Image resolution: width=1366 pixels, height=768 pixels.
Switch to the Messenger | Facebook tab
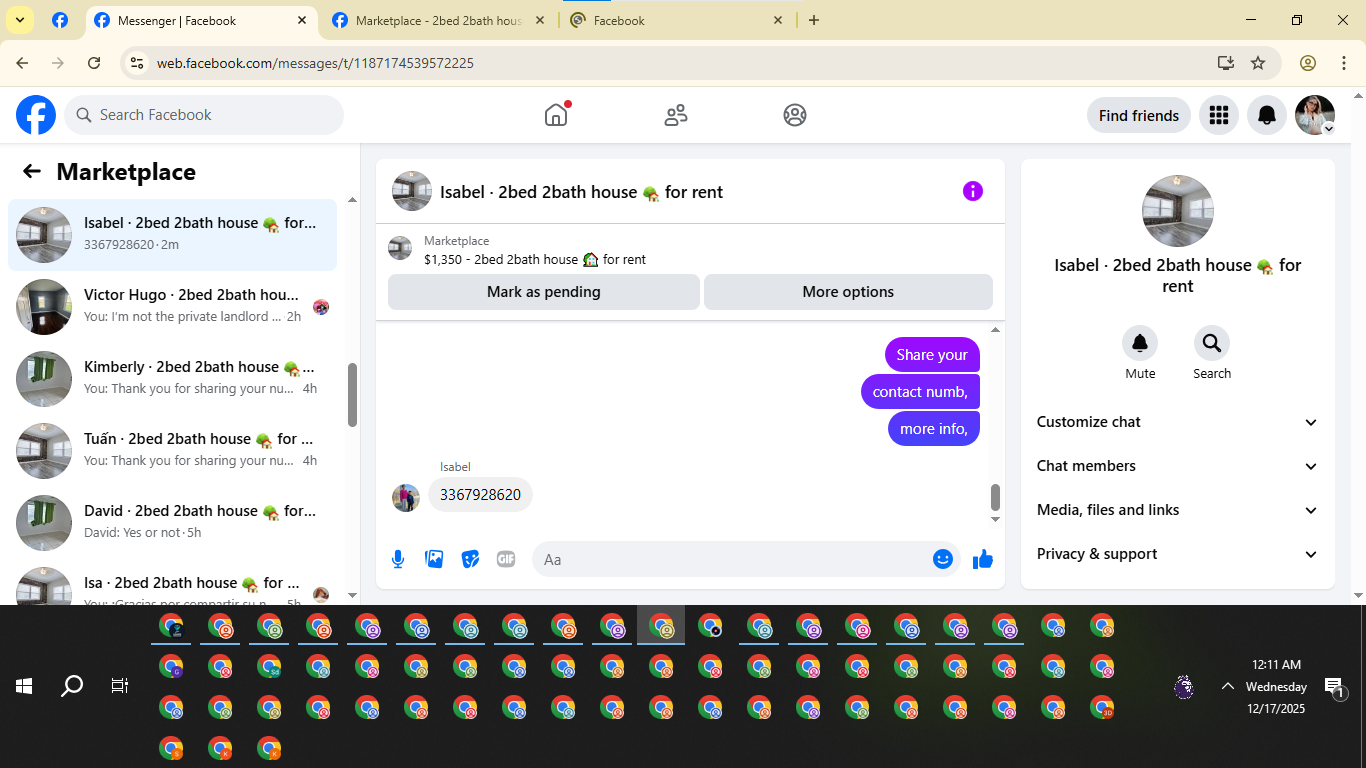(201, 20)
